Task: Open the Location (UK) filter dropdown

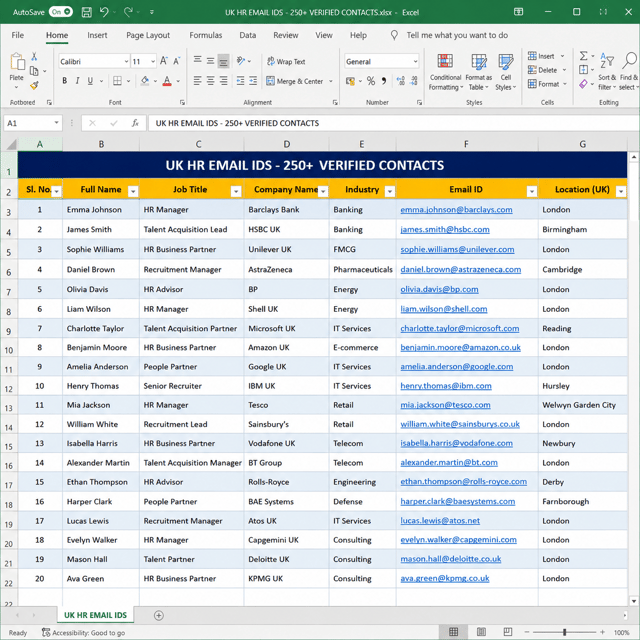Action: point(621,191)
